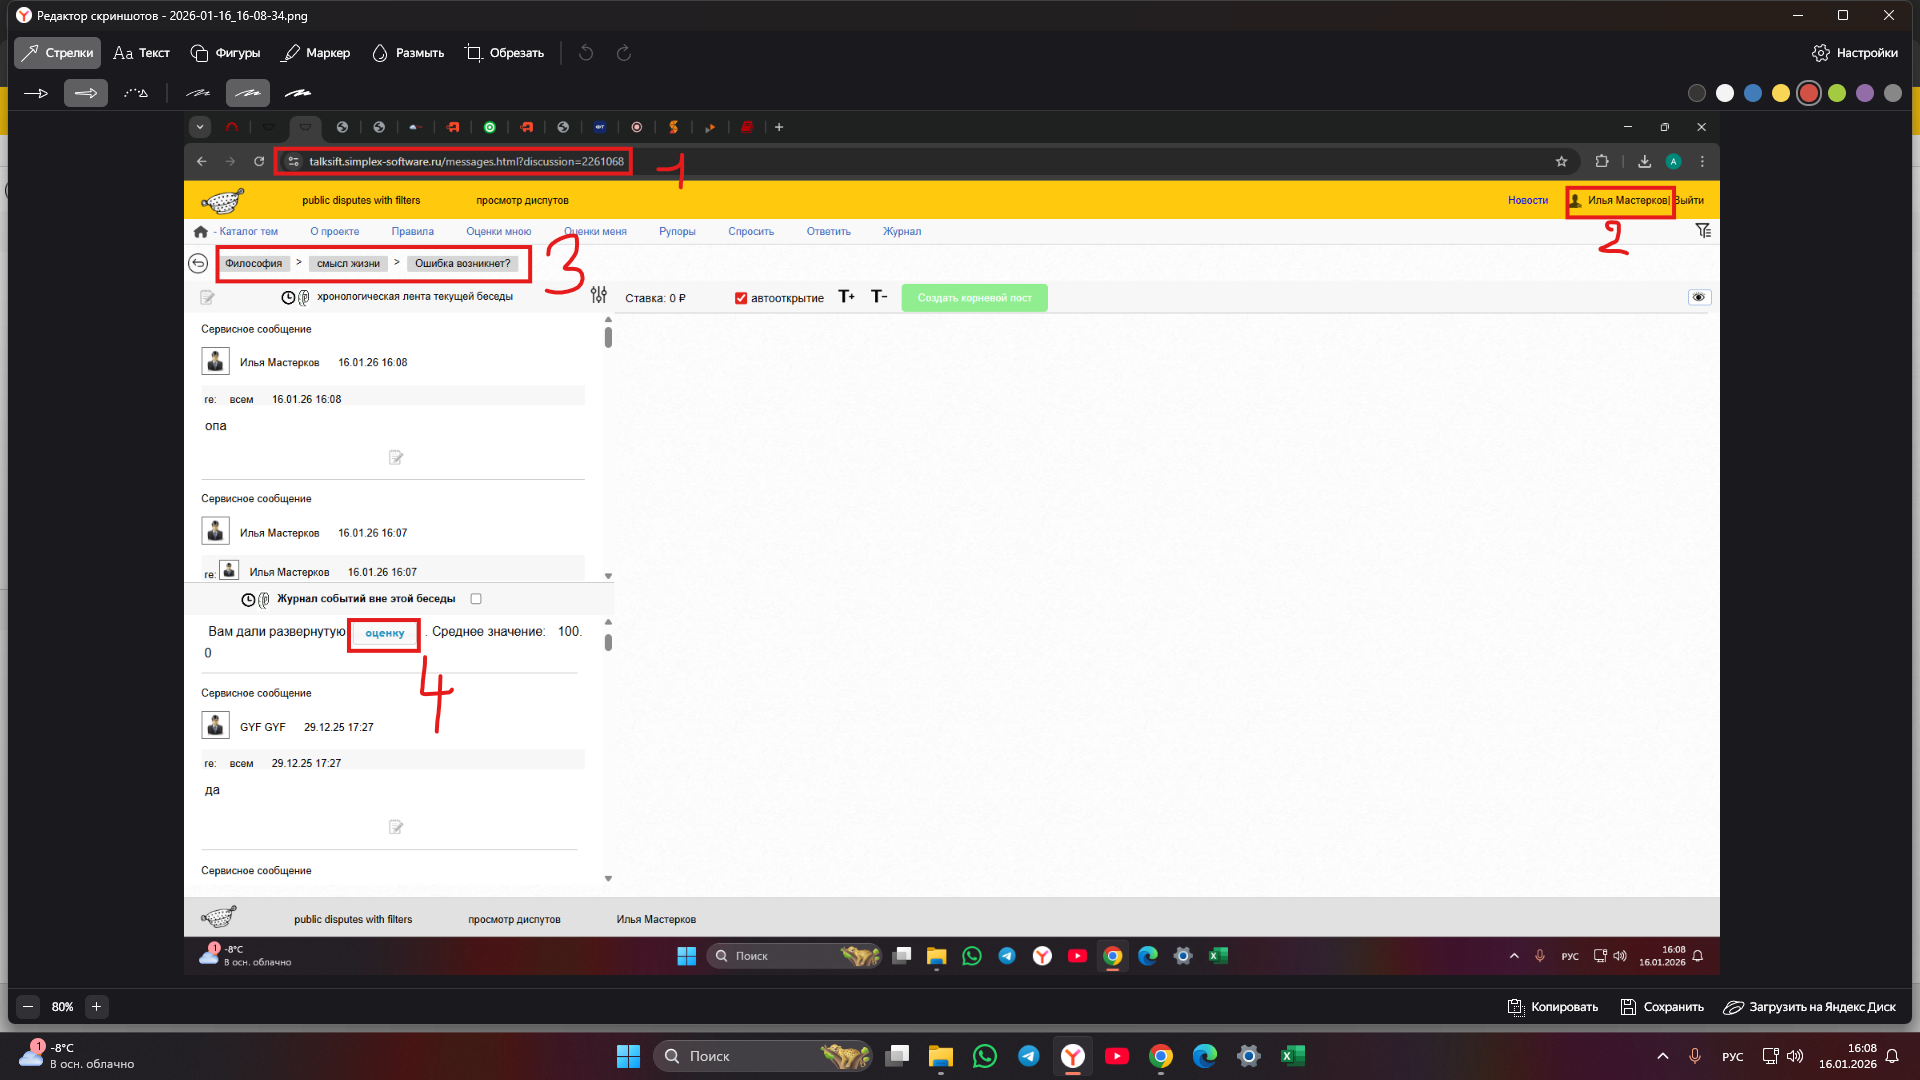The image size is (1920, 1080).
Task: Decrease zoom with the minus button
Action: point(28,1007)
